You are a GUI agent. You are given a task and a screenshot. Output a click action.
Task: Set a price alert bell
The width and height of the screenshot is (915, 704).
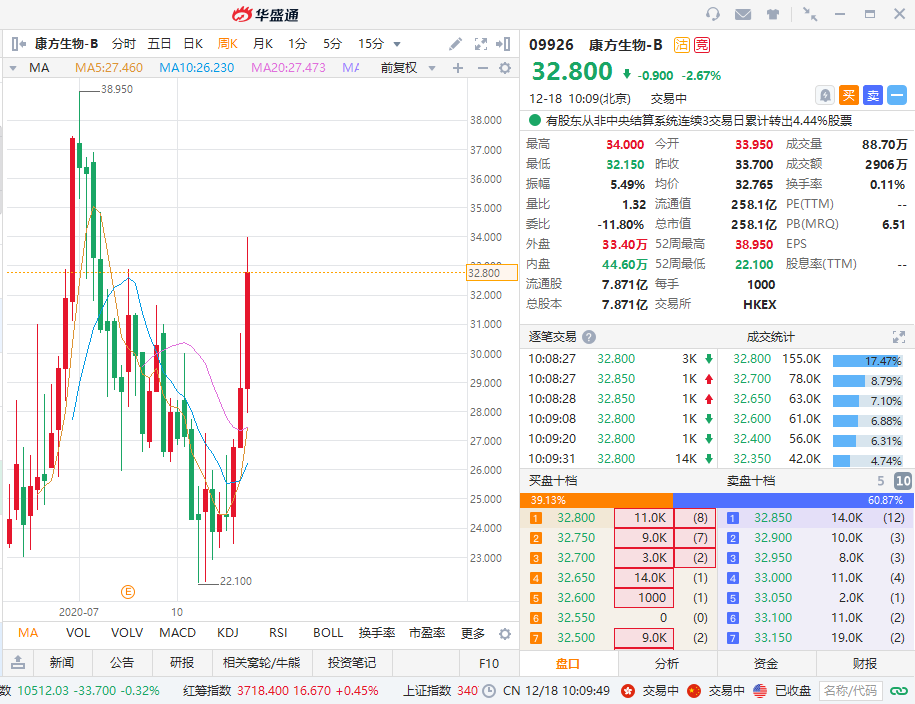(825, 95)
